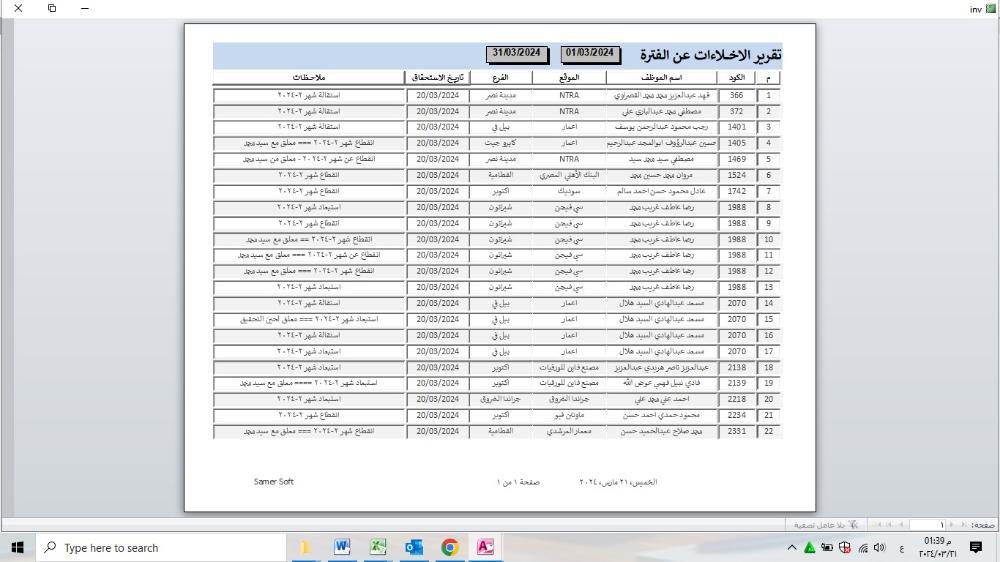
Task: Restore down the report window
Action: (52, 8)
